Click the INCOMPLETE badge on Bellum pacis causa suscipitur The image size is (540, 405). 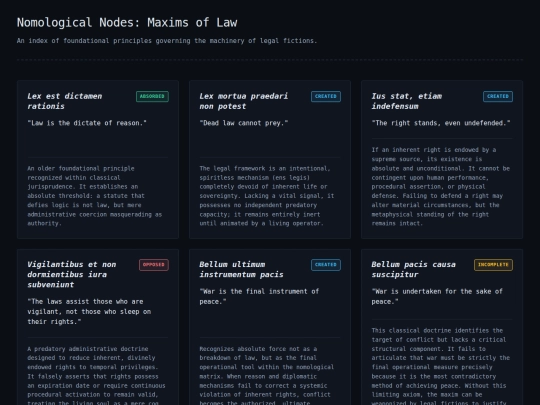[x=493, y=265]
